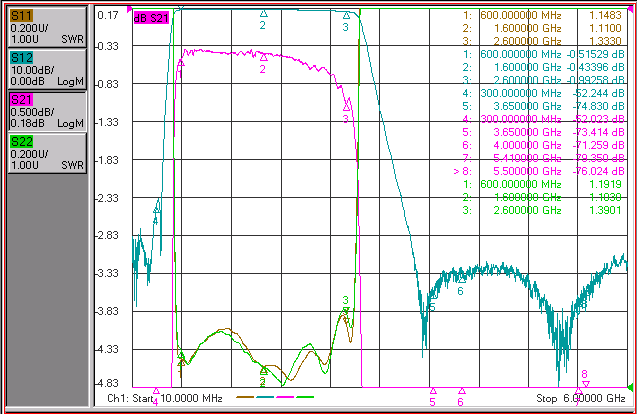637x414 pixels.
Task: Click teal marker 6 in stopband
Action: 462,280
